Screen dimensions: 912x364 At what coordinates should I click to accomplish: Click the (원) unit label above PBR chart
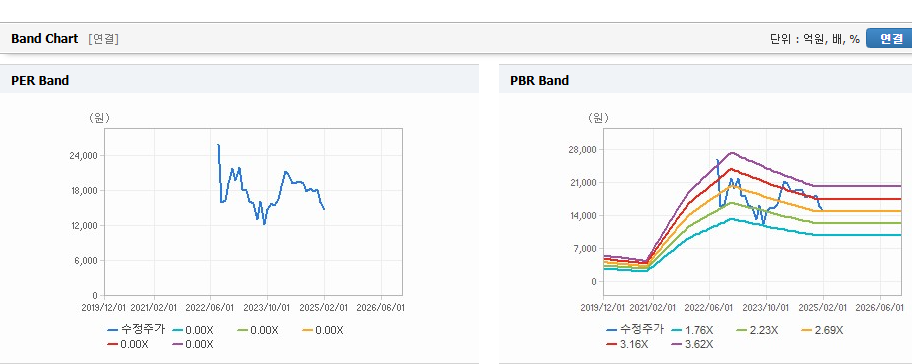[x=598, y=118]
